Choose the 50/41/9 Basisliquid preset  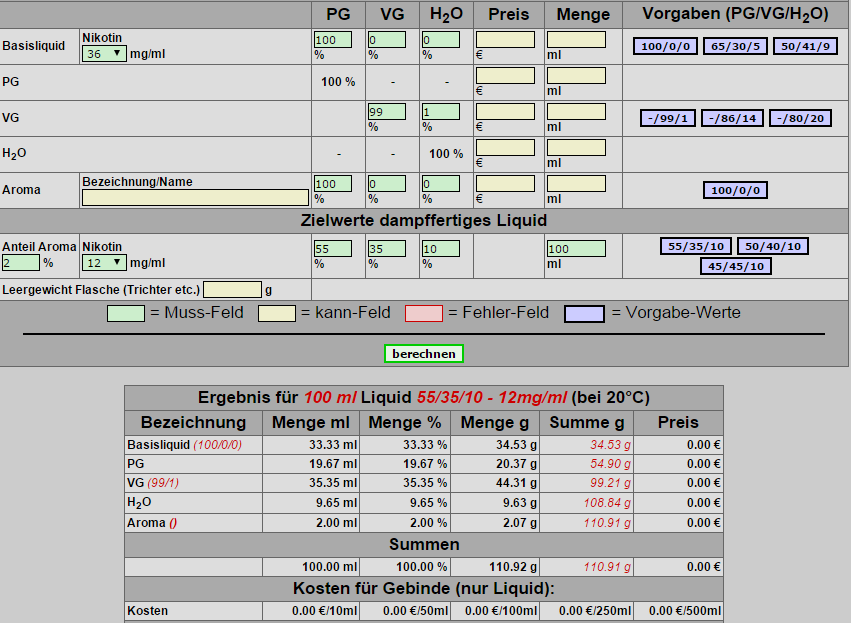pos(805,47)
